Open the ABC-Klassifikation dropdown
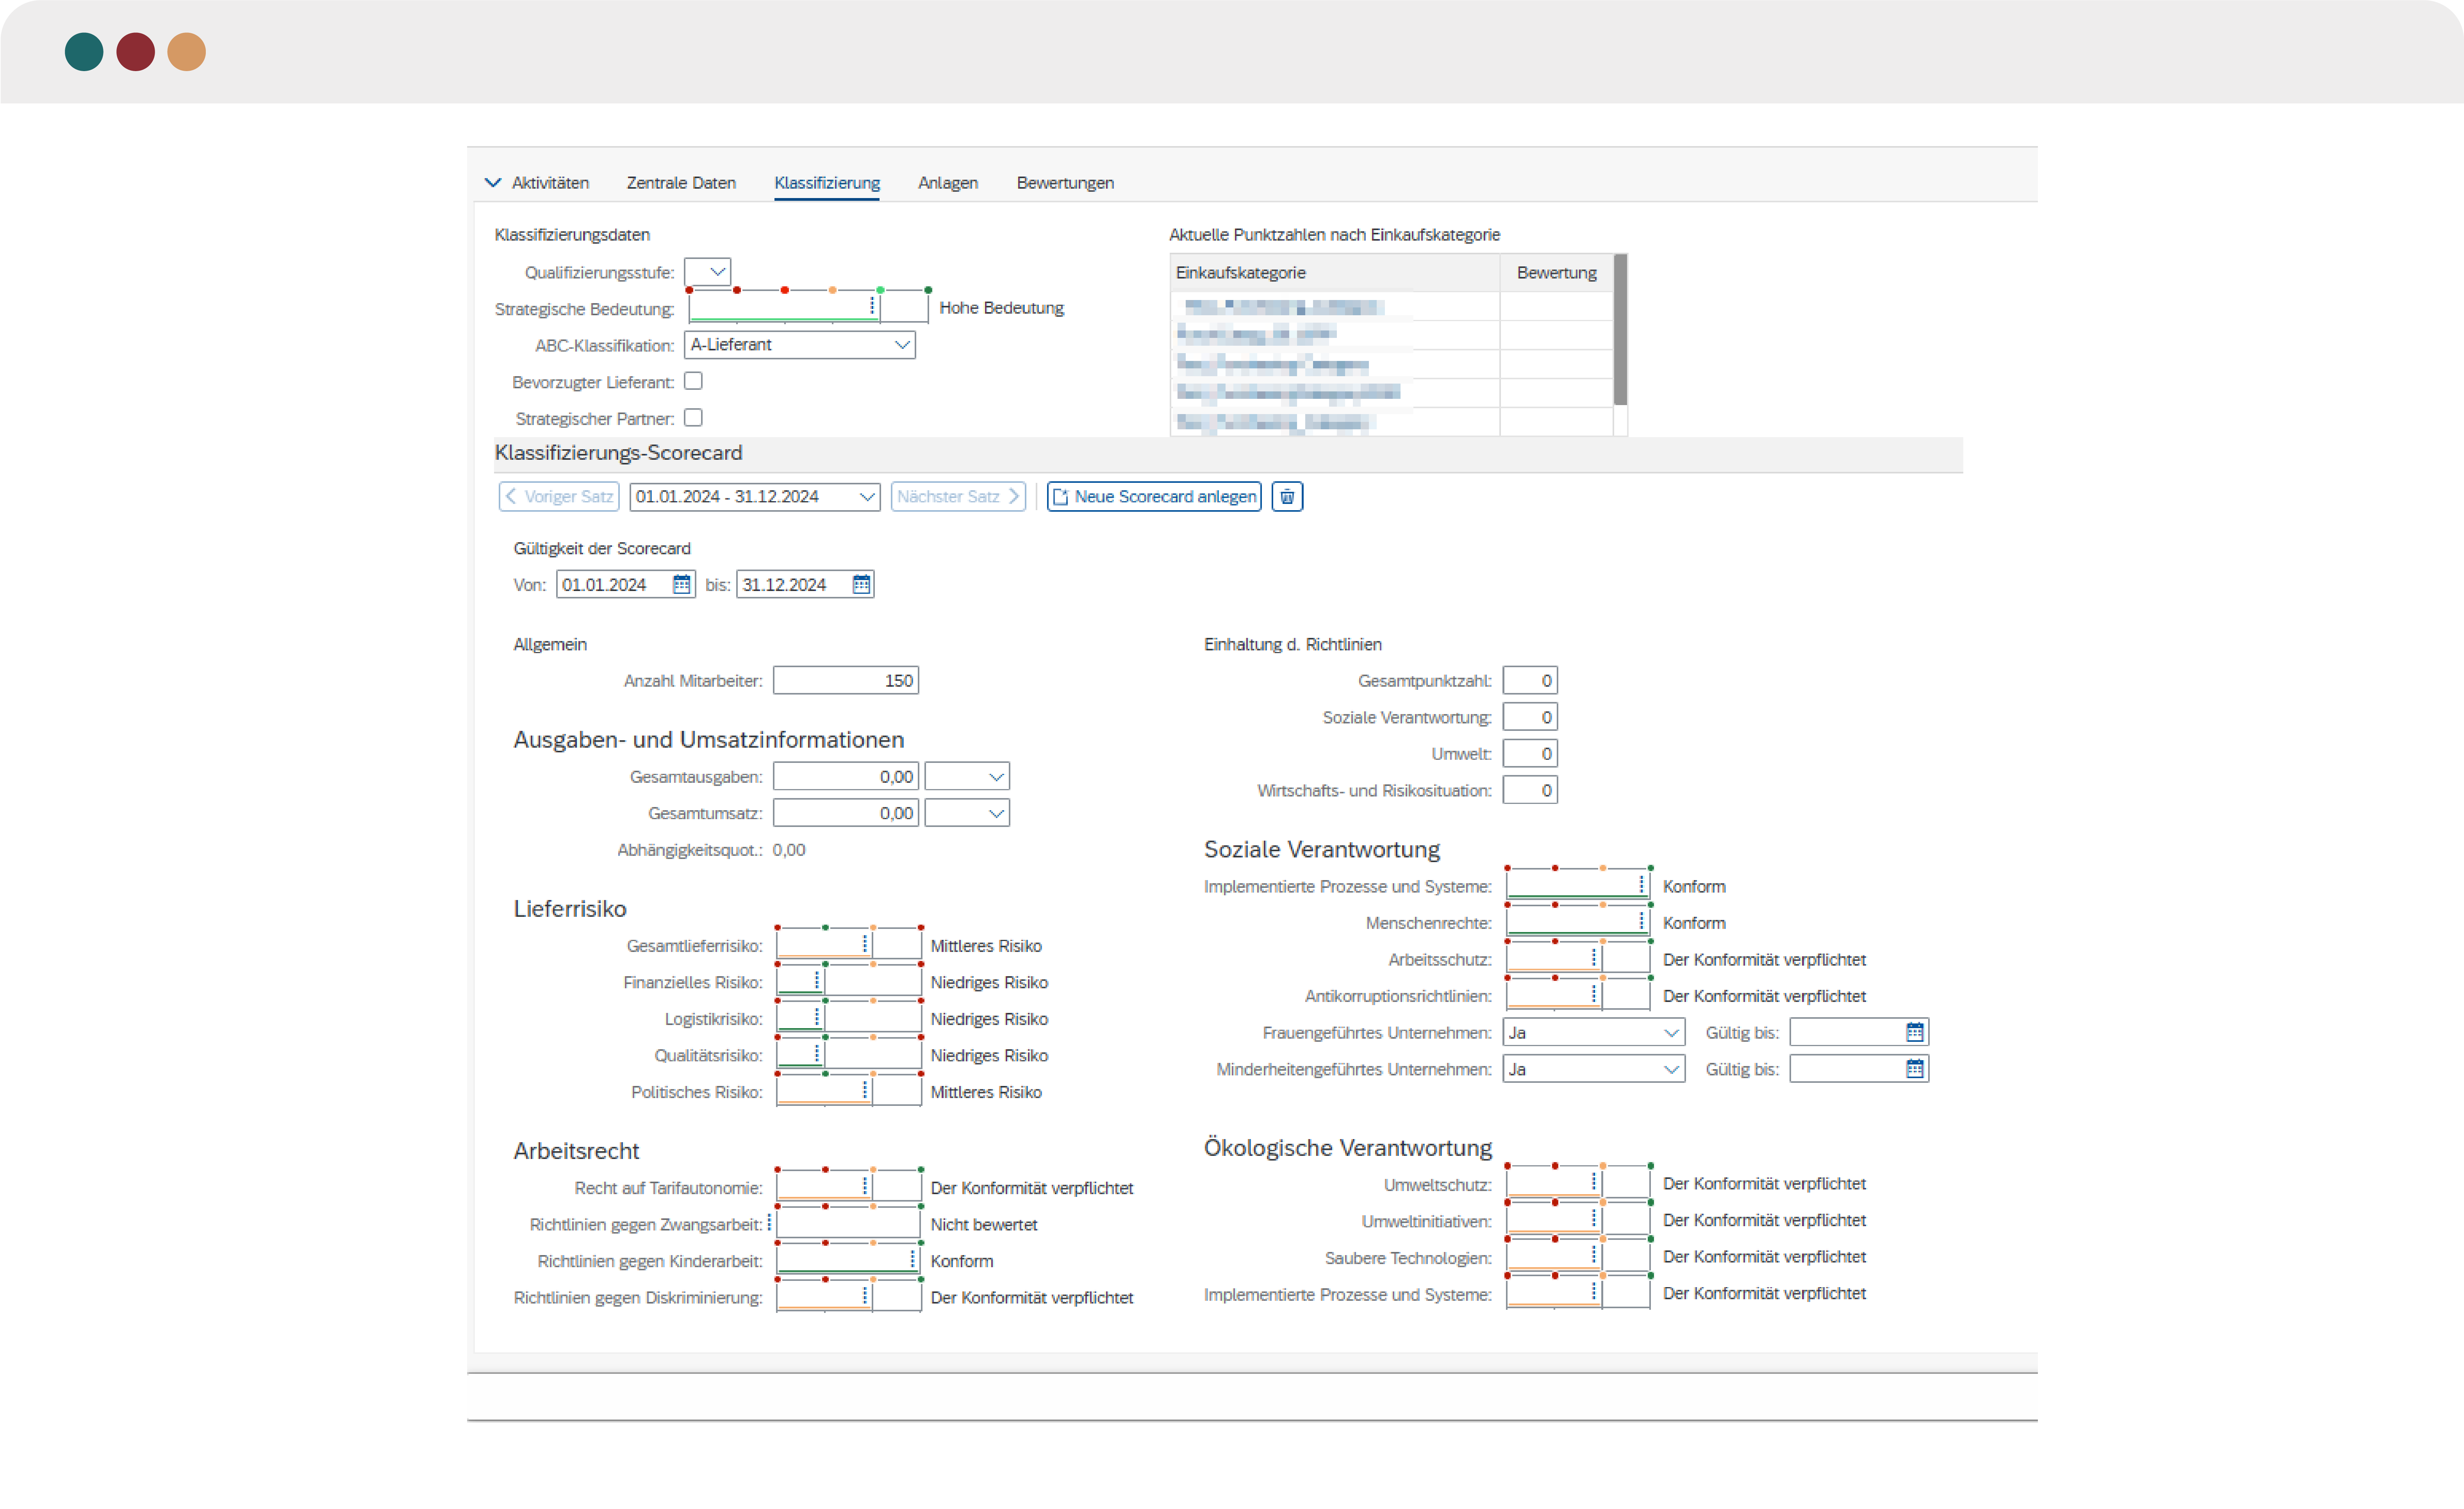 click(800, 345)
